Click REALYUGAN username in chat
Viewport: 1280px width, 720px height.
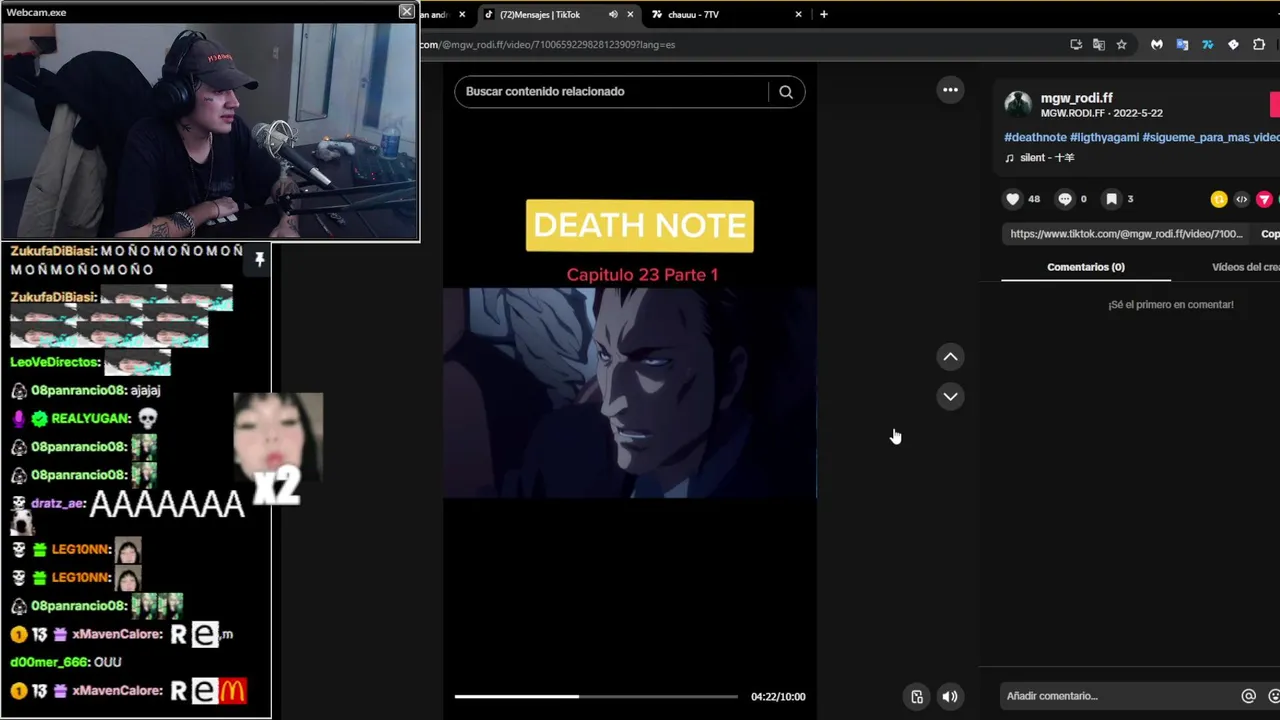coord(91,418)
